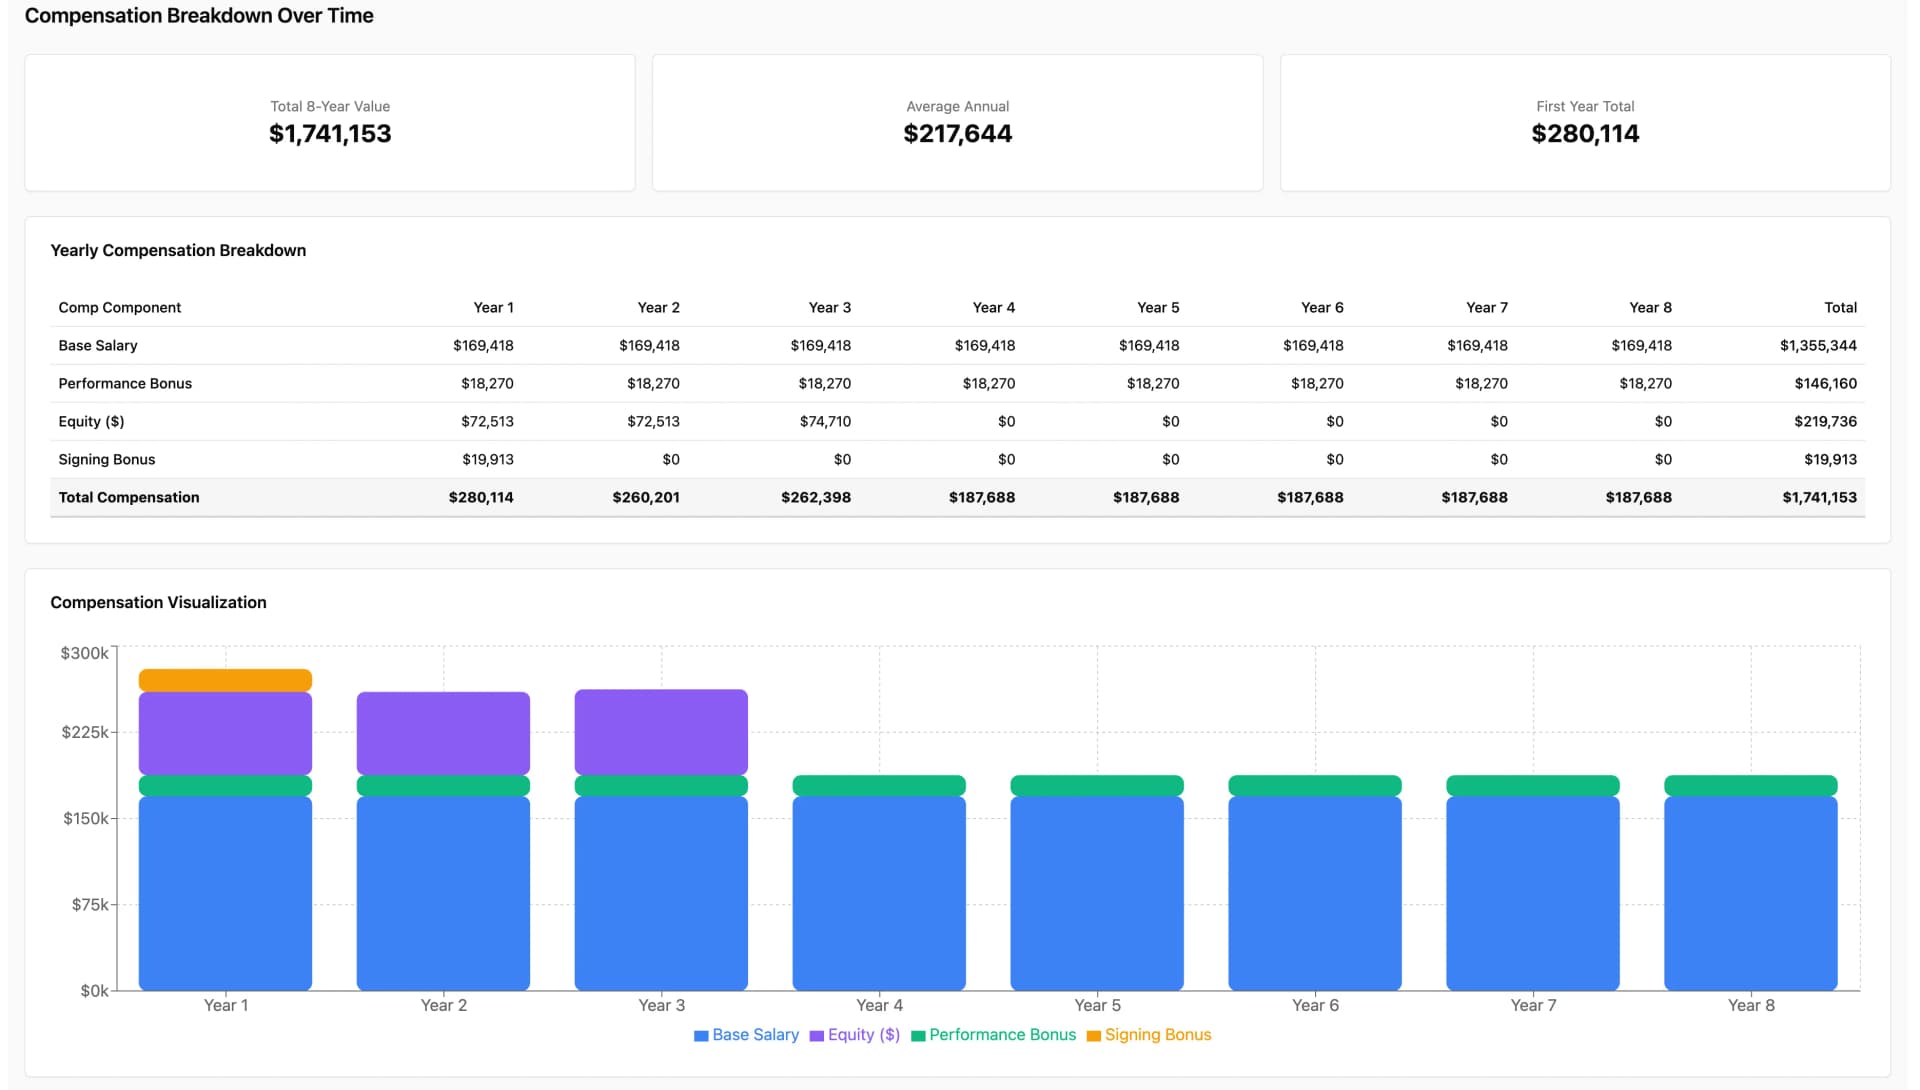This screenshot has width=1920, height=1090.
Task: Select the Year 8 column header
Action: [x=1649, y=307]
